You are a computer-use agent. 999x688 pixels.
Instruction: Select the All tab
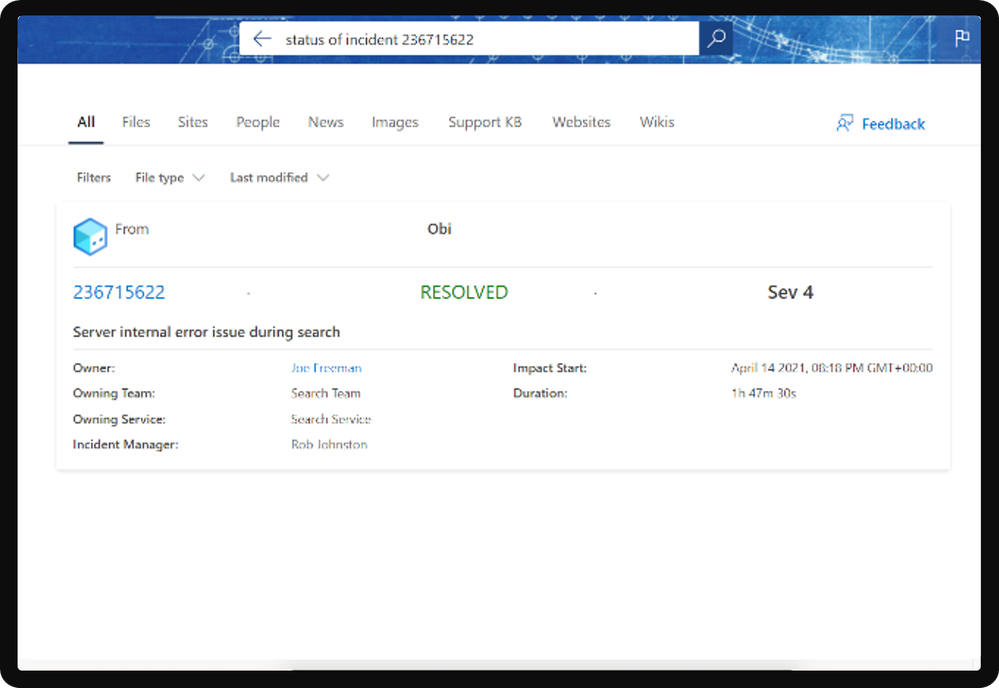86,122
